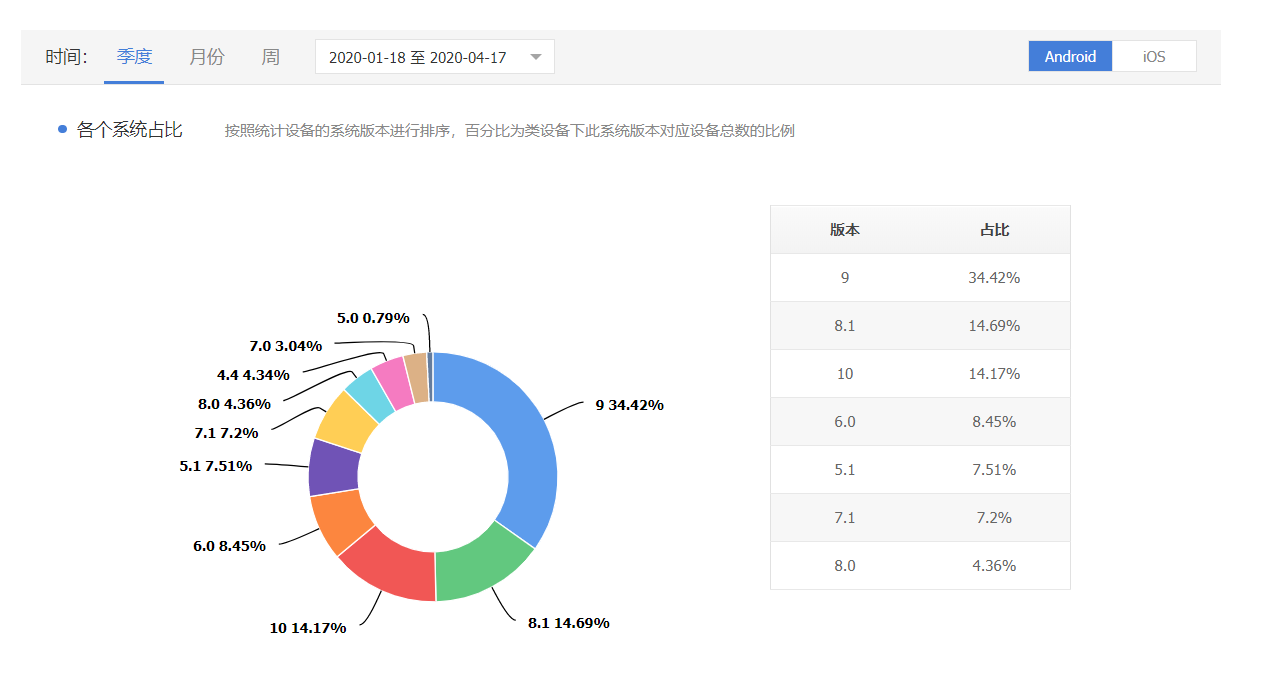The height and width of the screenshot is (695, 1280).
Task: Click version cell 9 in the table
Action: tap(845, 278)
